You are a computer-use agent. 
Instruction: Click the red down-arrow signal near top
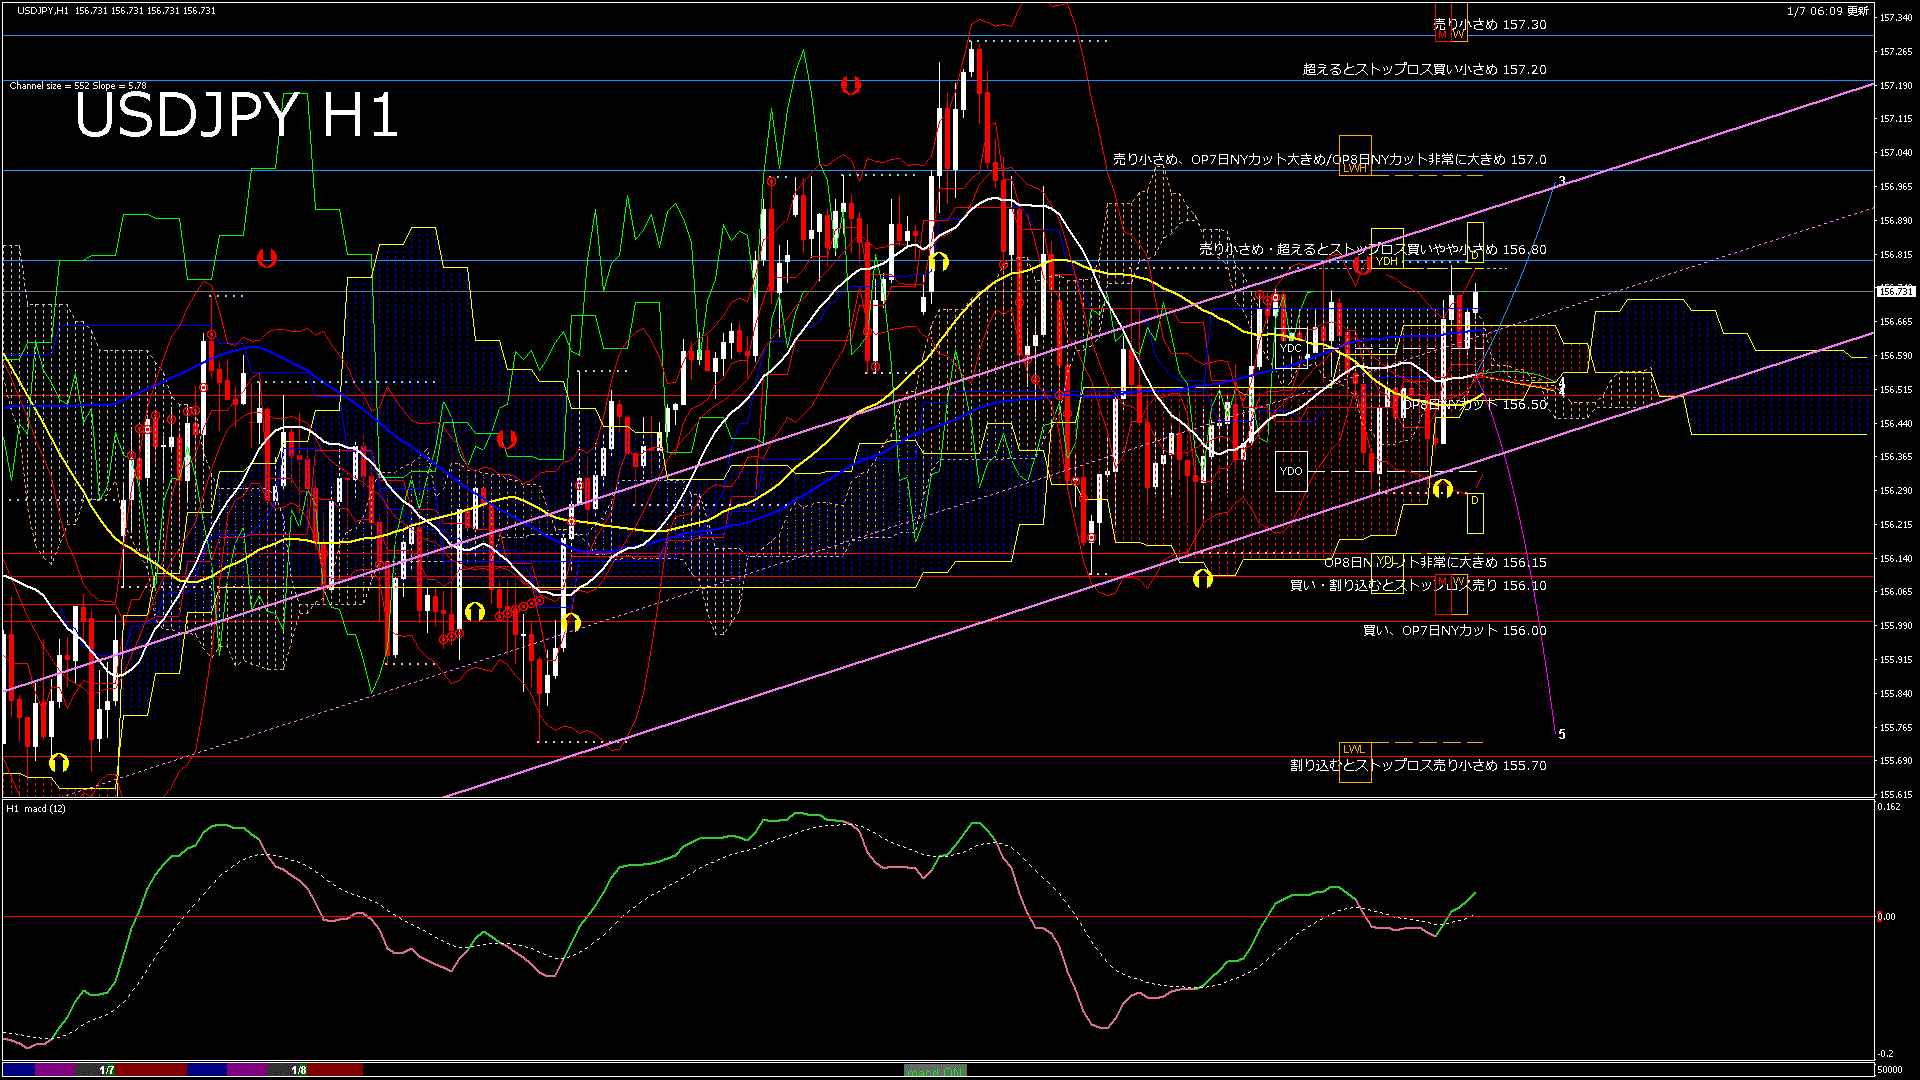click(850, 86)
